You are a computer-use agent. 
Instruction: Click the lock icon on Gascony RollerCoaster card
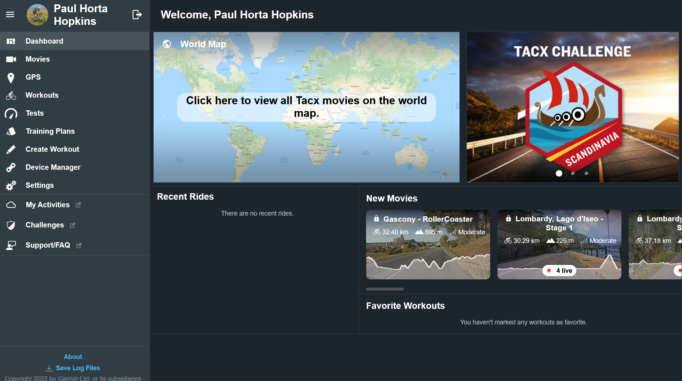pyautogui.click(x=376, y=219)
